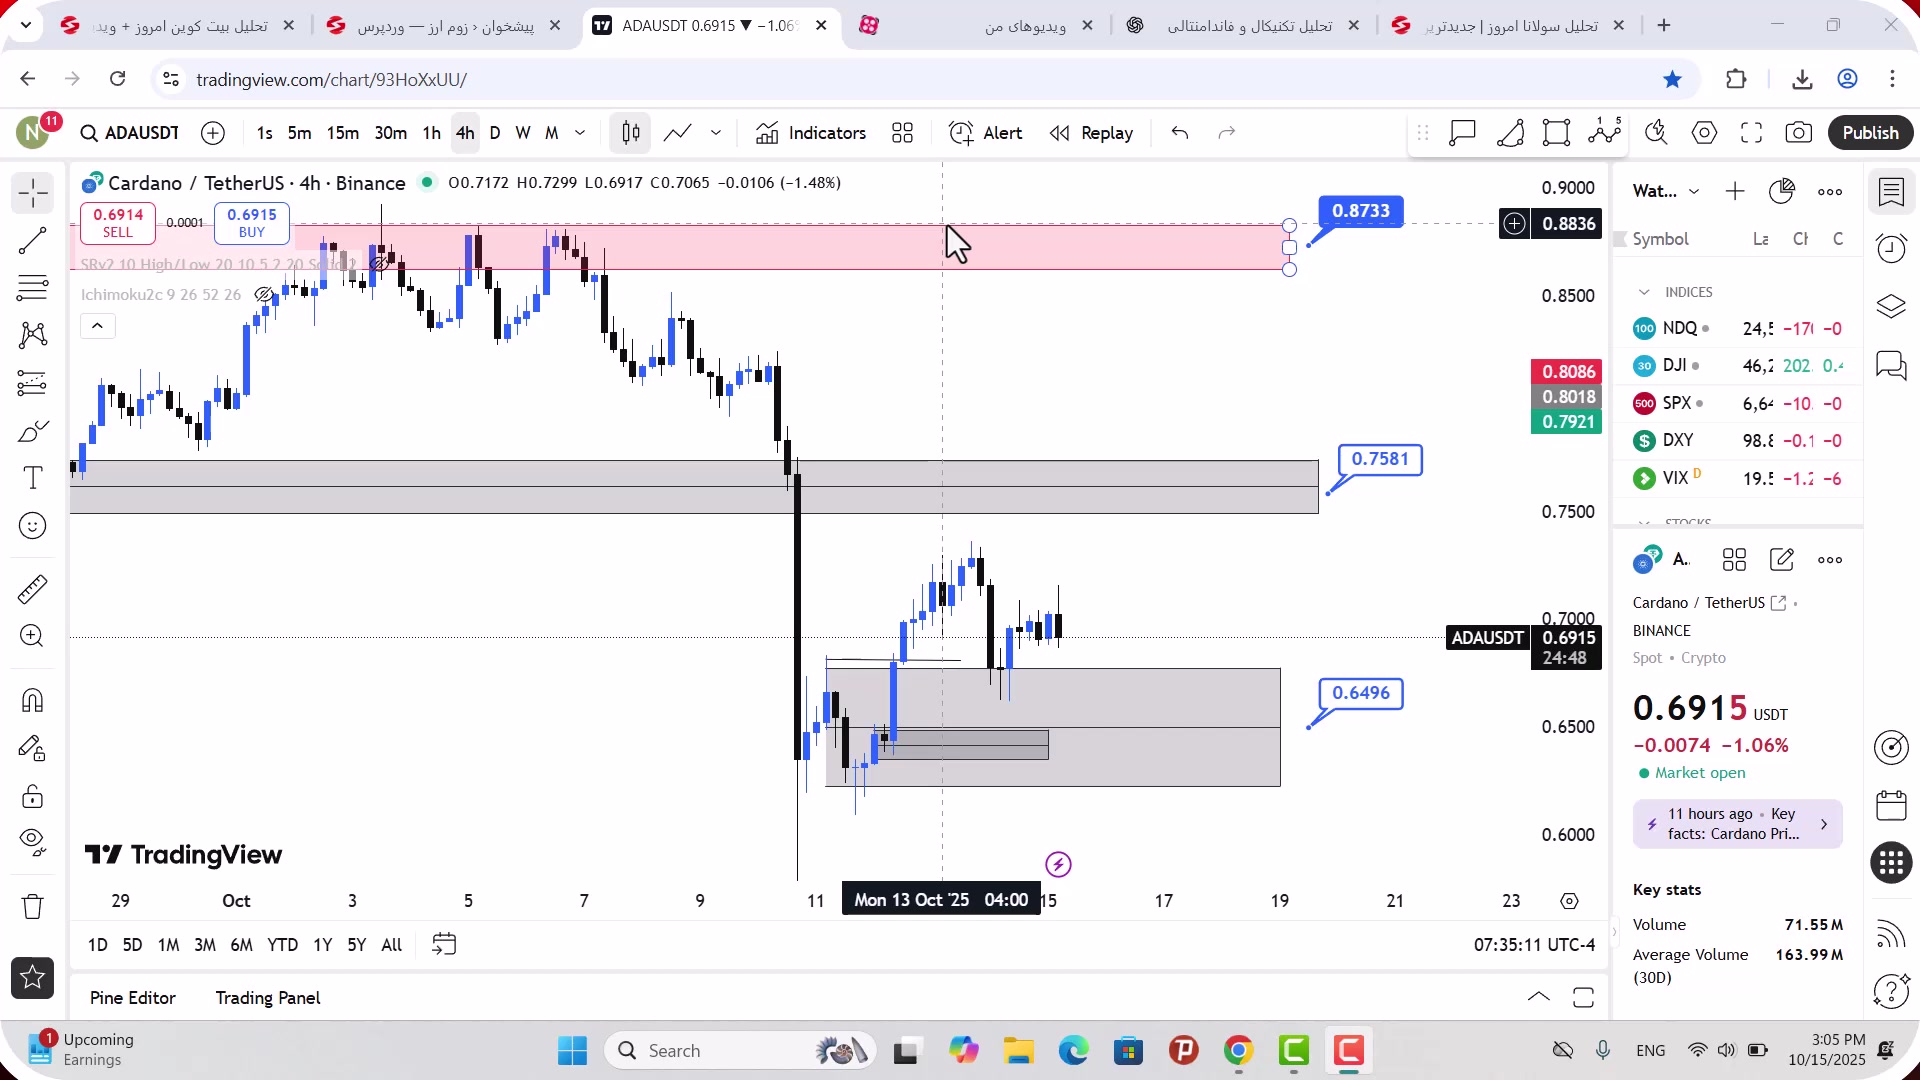Add symbol to compare with plus icon
1920x1080 pixels.
[213, 133]
